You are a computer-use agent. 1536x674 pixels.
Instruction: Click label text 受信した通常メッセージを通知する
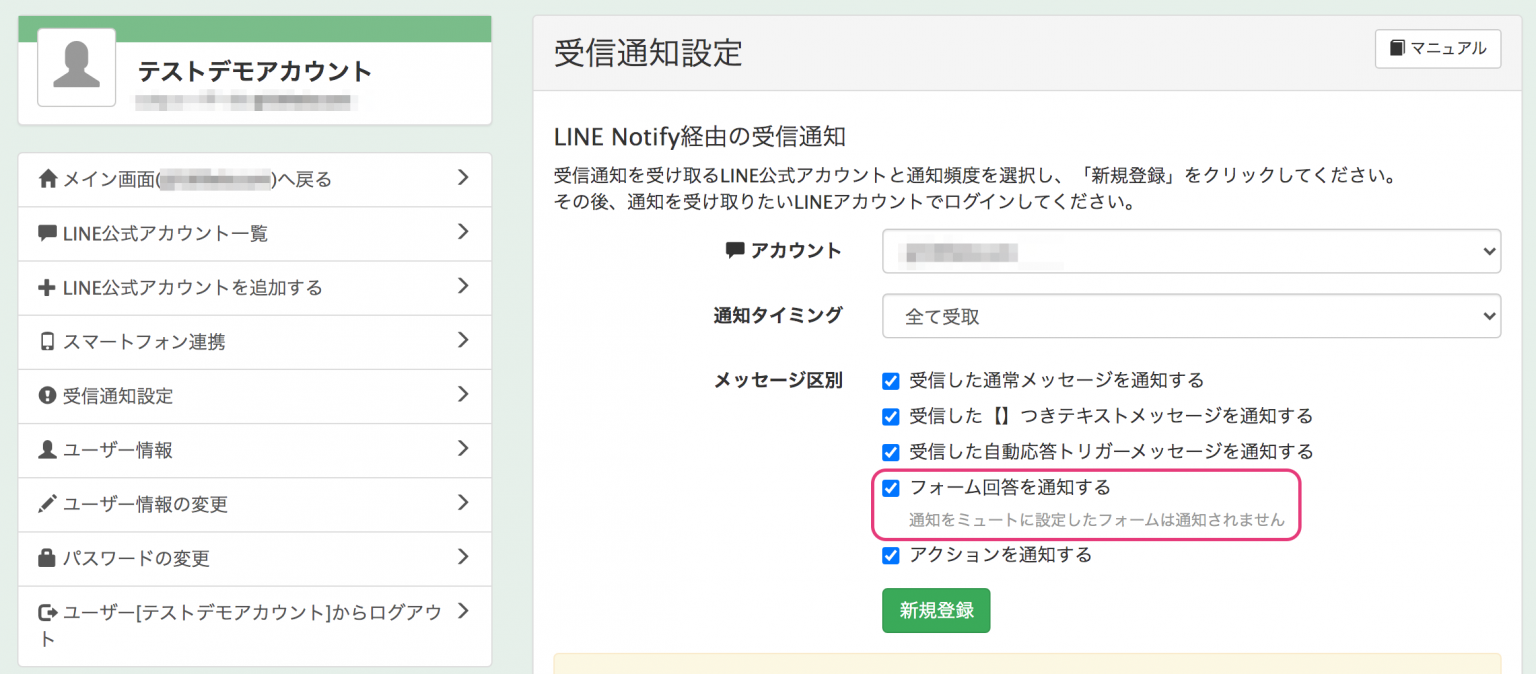click(x=1056, y=381)
